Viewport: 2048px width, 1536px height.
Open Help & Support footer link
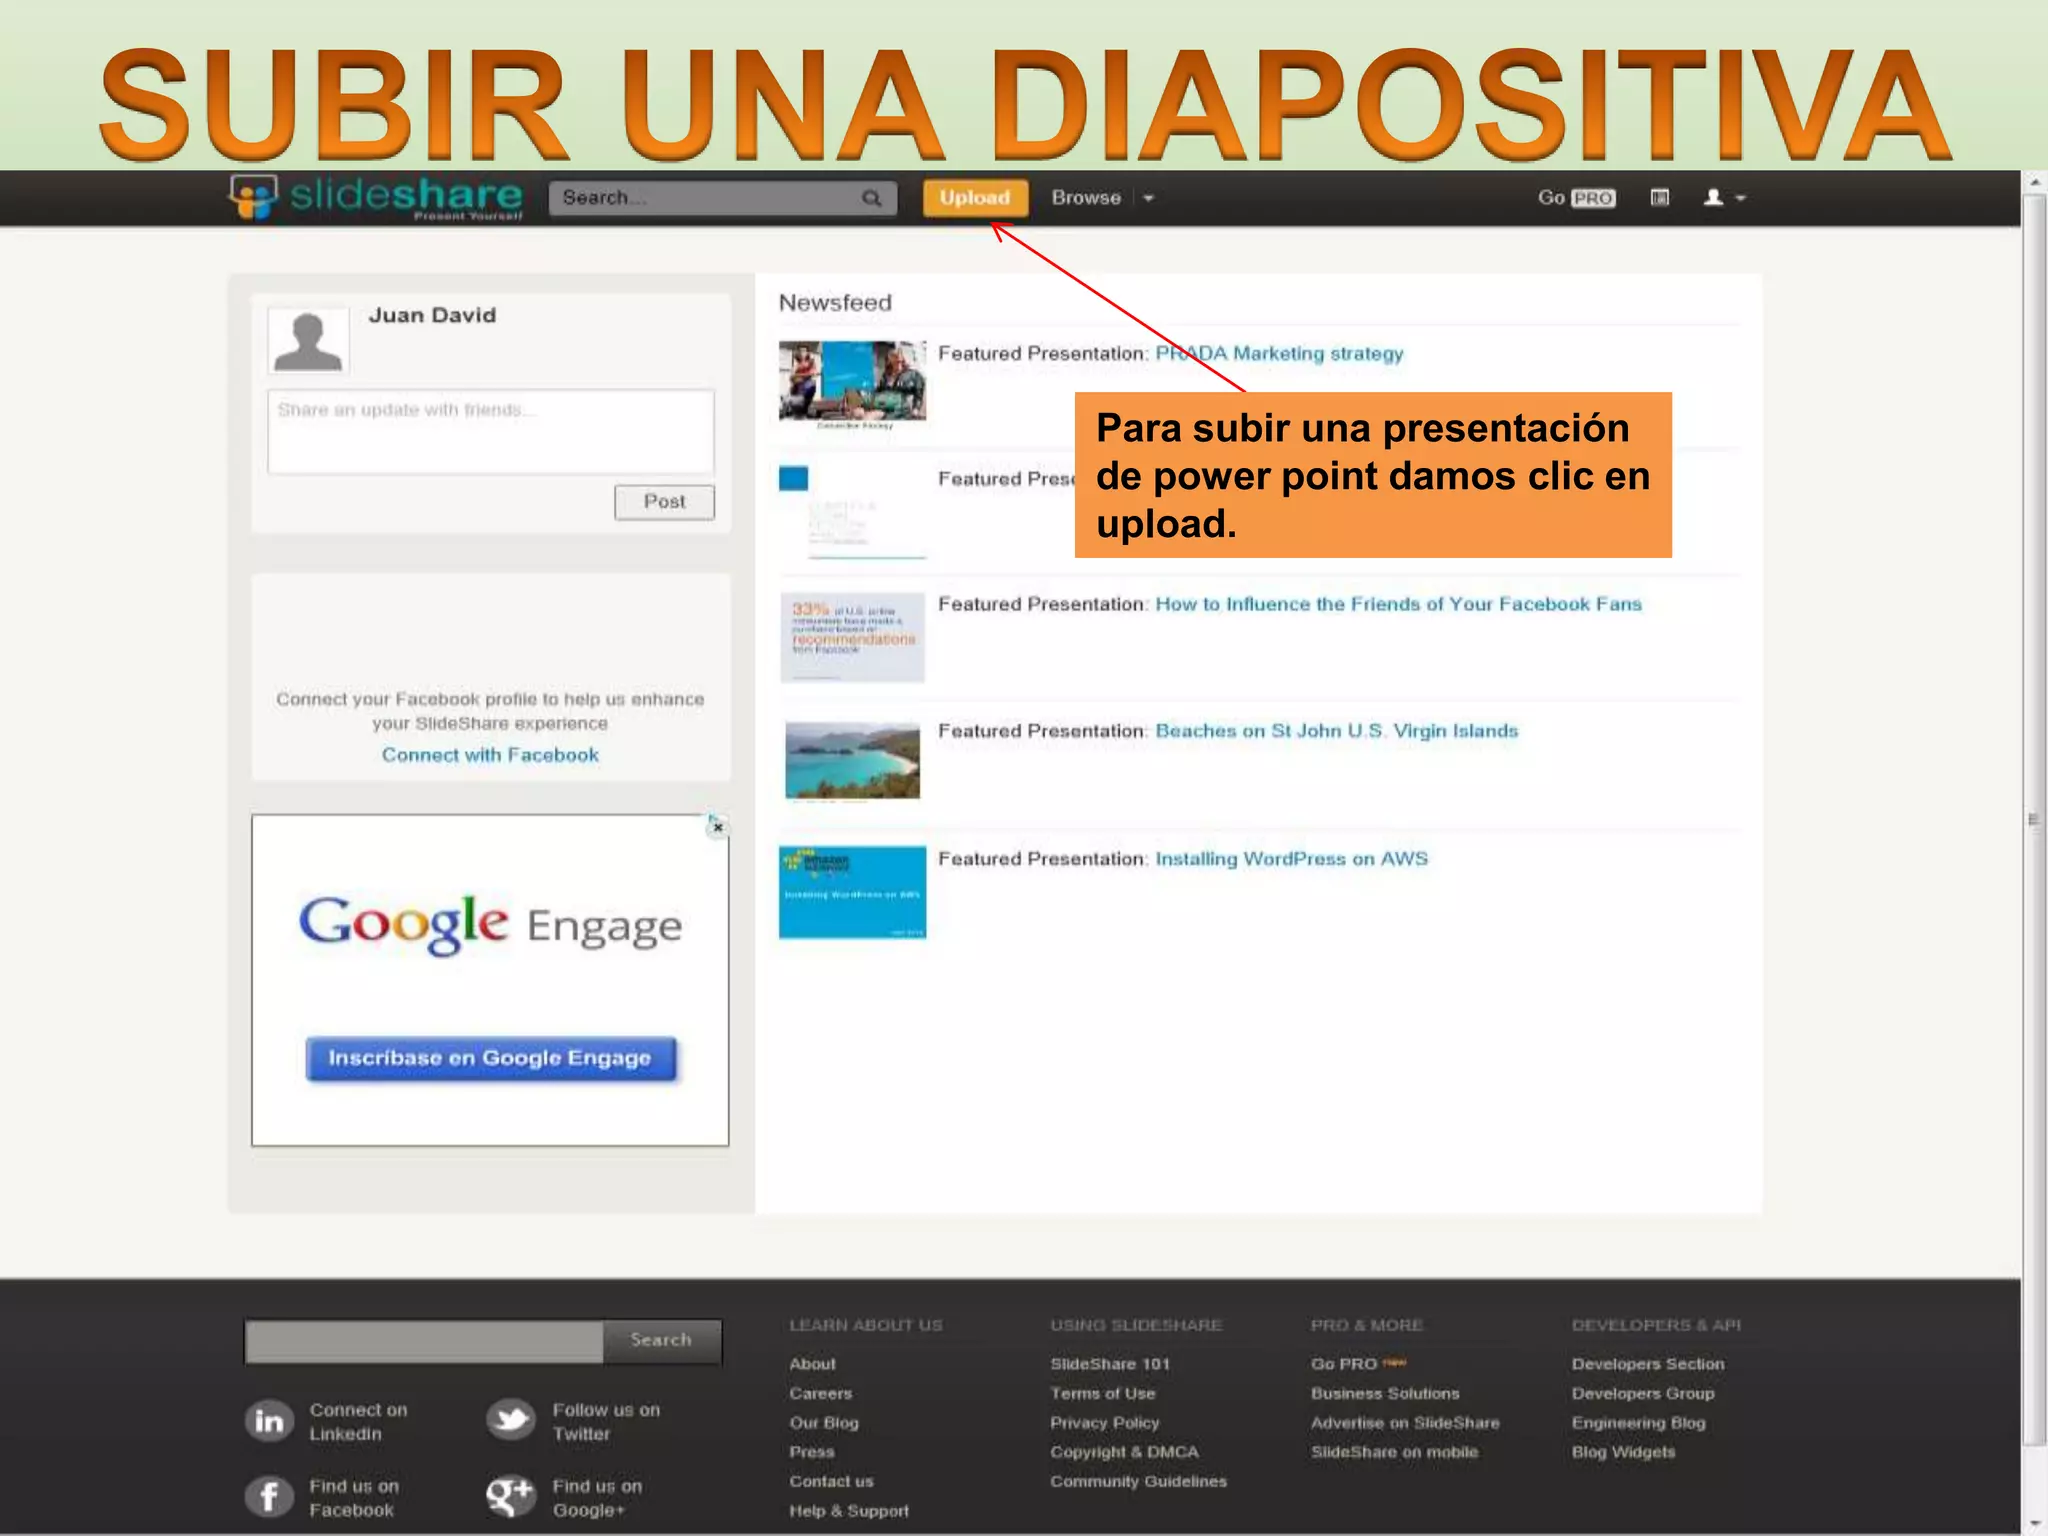pyautogui.click(x=849, y=1511)
